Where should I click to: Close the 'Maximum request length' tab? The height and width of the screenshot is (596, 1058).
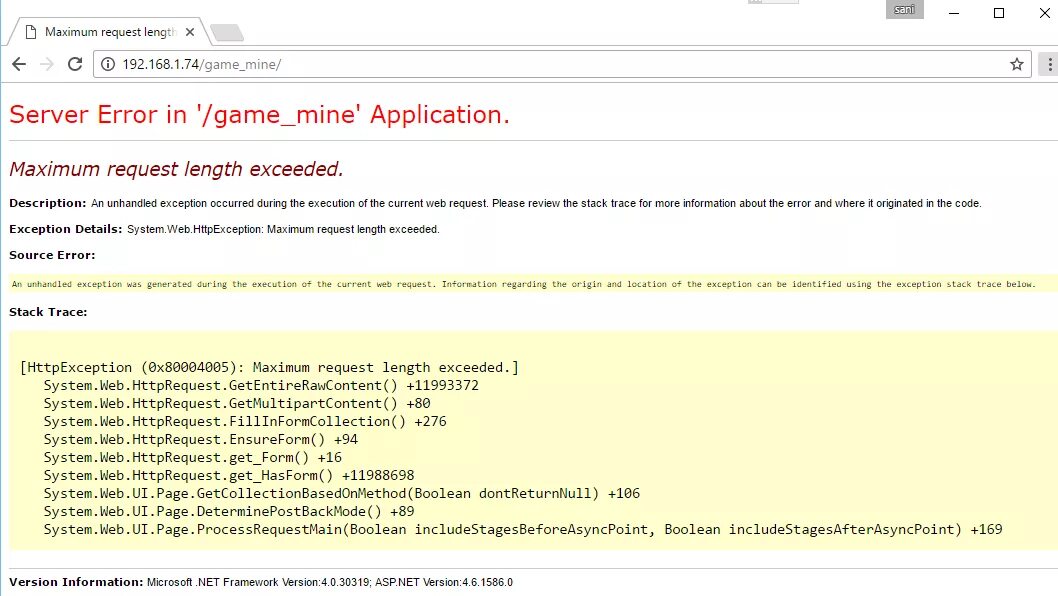tap(190, 32)
